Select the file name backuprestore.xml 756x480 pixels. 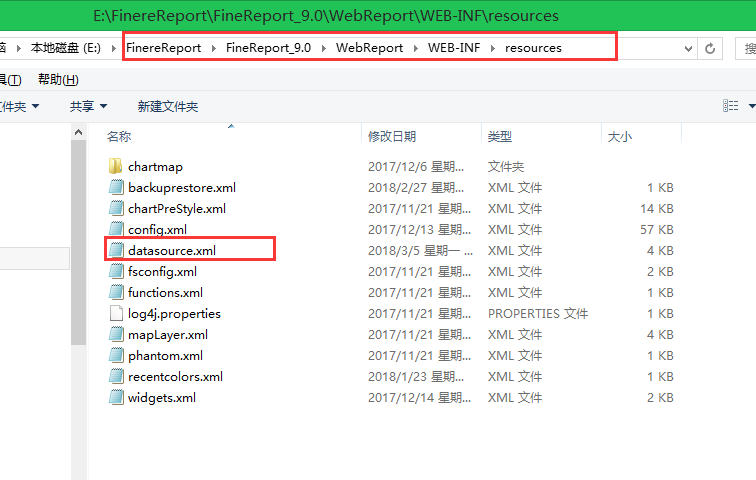tap(182, 187)
